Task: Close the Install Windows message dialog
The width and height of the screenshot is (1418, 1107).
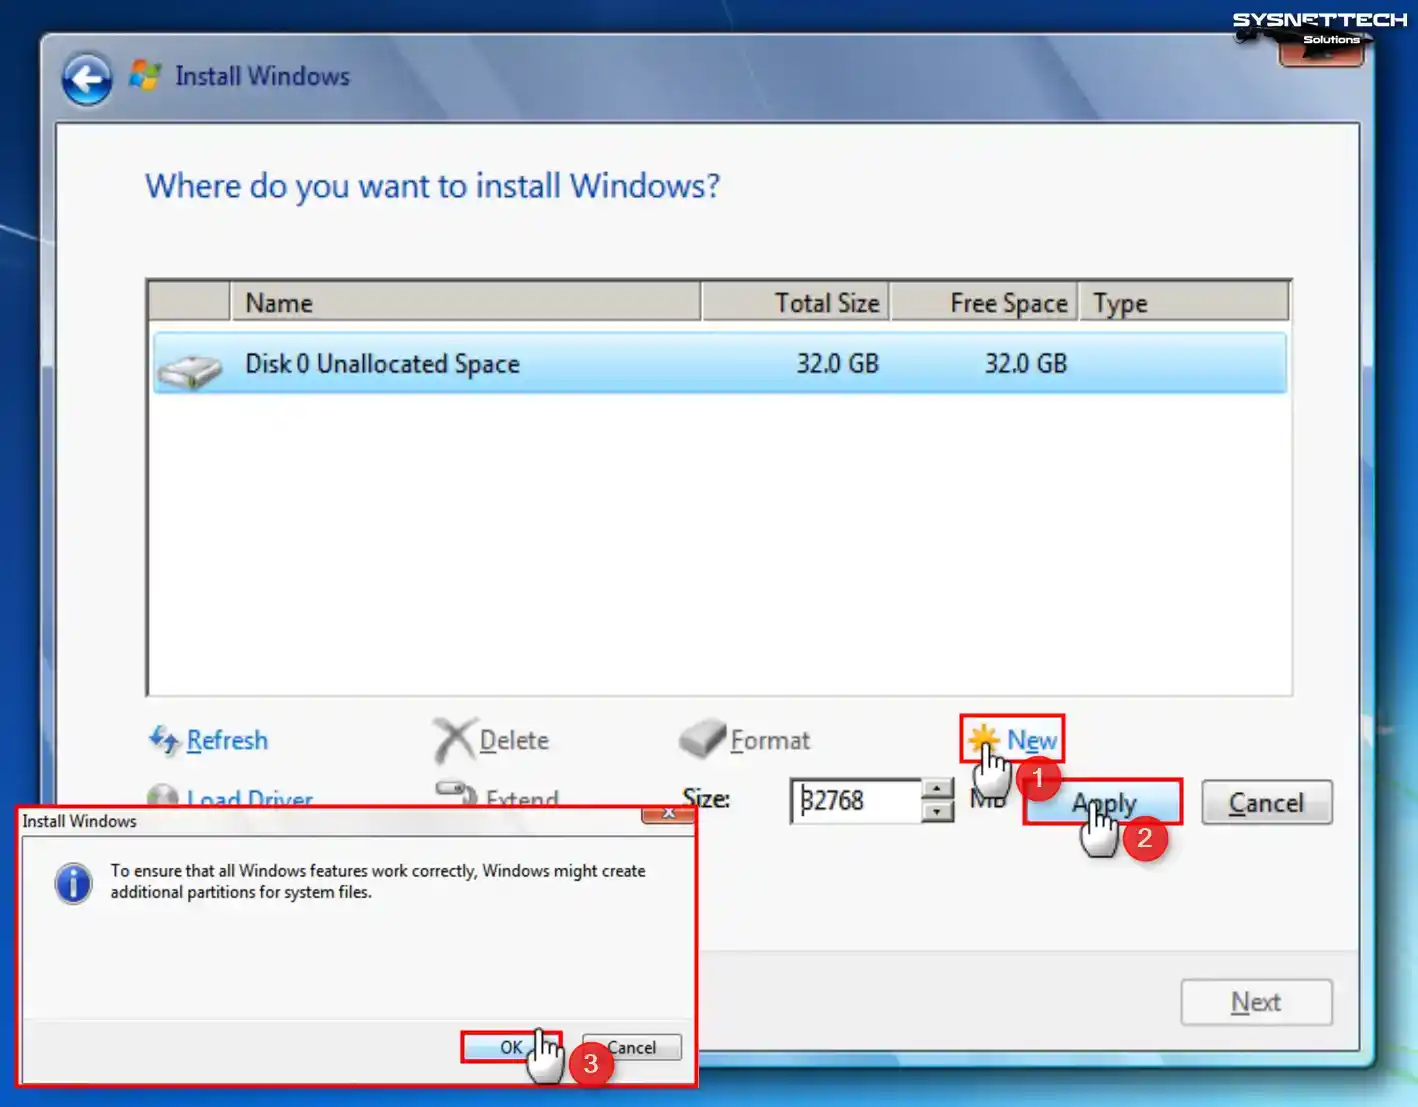Action: pyautogui.click(x=668, y=814)
